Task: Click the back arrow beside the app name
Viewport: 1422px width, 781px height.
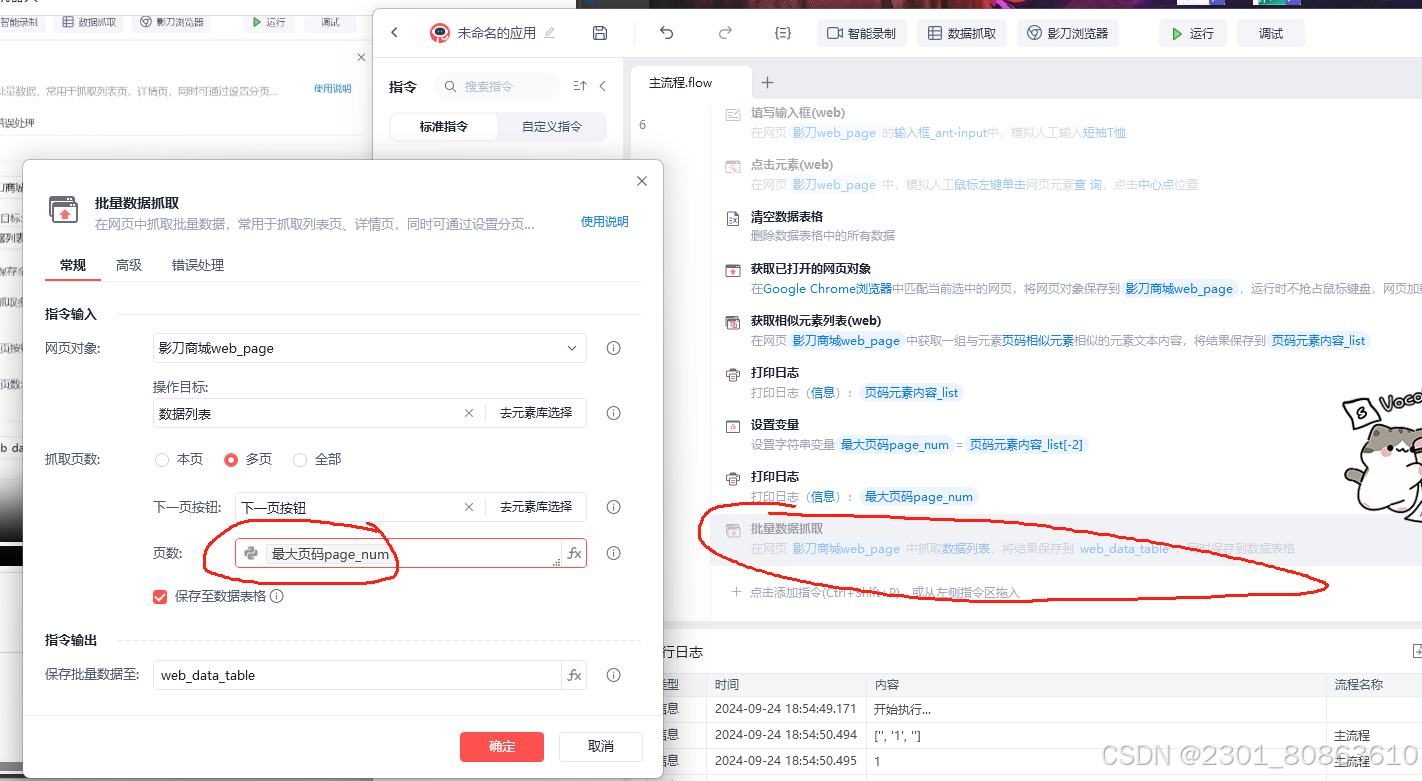Action: pos(394,33)
